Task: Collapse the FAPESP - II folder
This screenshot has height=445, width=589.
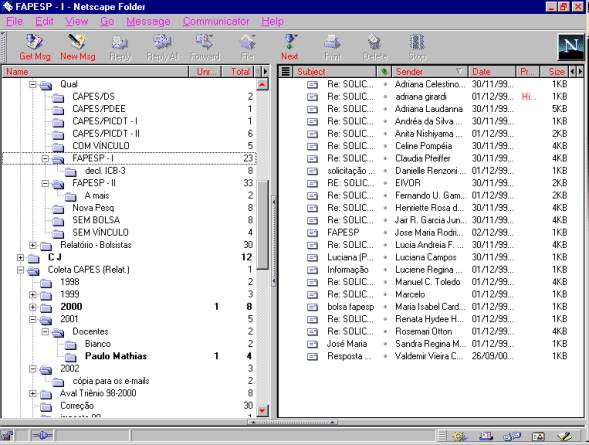Action: coord(45,183)
